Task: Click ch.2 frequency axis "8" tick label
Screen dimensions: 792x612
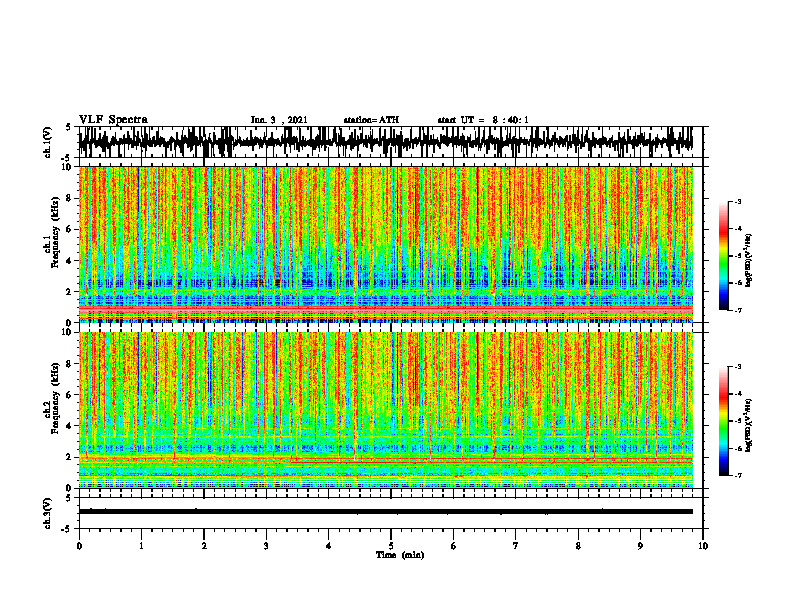Action: pyautogui.click(x=70, y=364)
